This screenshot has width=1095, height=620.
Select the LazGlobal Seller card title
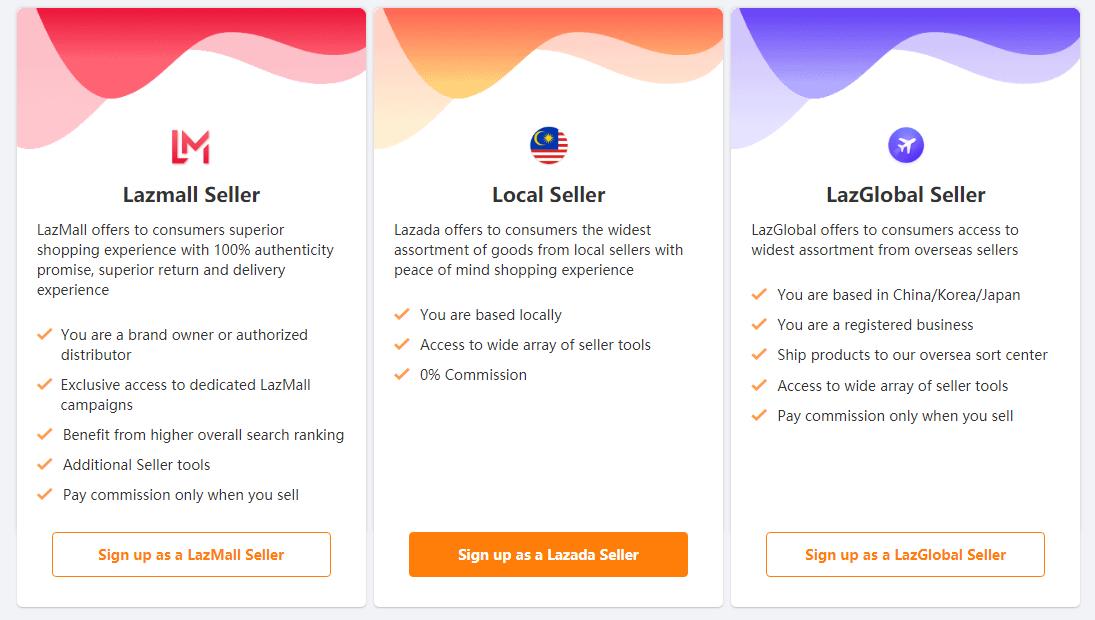pyautogui.click(x=905, y=195)
